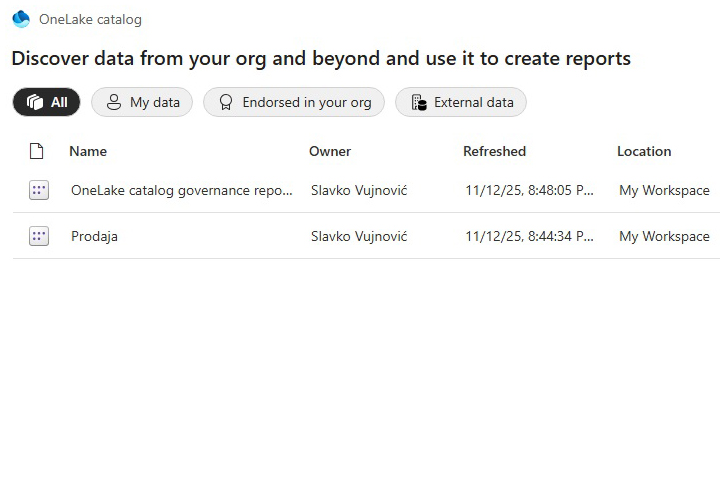This screenshot has height=480, width=720.
Task: Click the governance report refreshed timestamp
Action: point(530,190)
